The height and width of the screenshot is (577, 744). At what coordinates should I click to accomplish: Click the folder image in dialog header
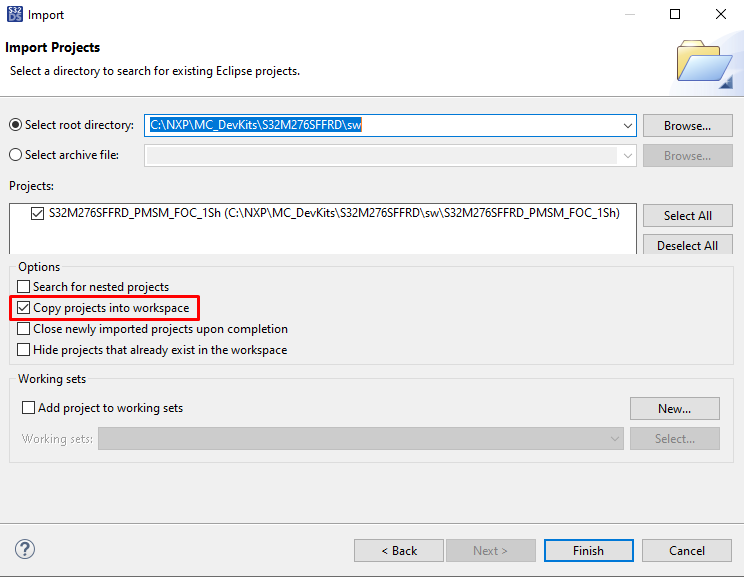click(704, 61)
